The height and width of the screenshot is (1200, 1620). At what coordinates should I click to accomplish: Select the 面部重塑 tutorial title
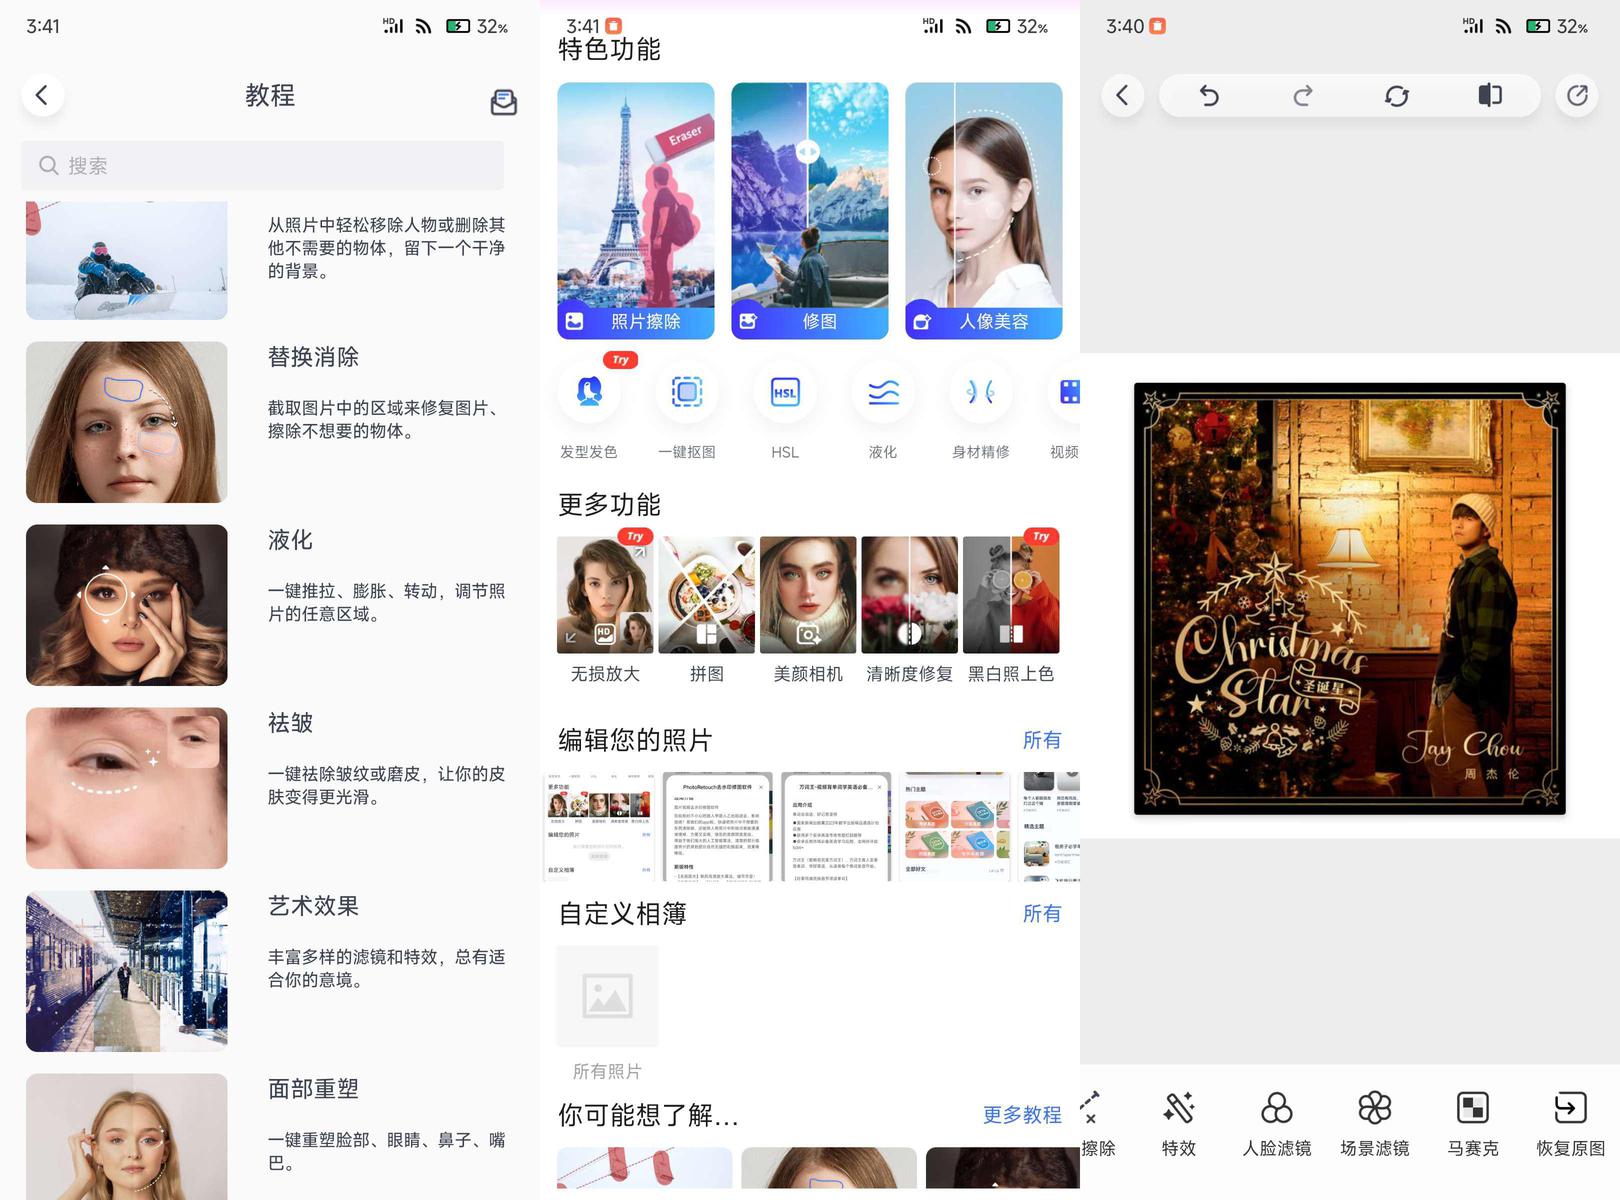[313, 1089]
